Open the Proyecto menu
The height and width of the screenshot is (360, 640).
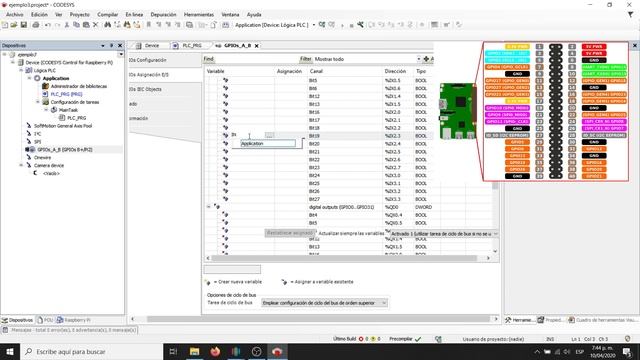click(x=80, y=14)
